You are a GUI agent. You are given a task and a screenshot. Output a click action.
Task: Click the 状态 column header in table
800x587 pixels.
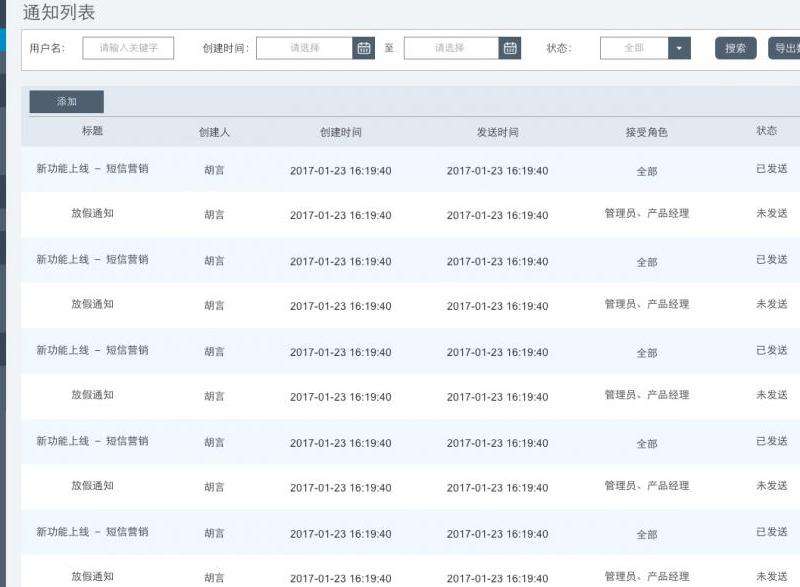(x=767, y=131)
